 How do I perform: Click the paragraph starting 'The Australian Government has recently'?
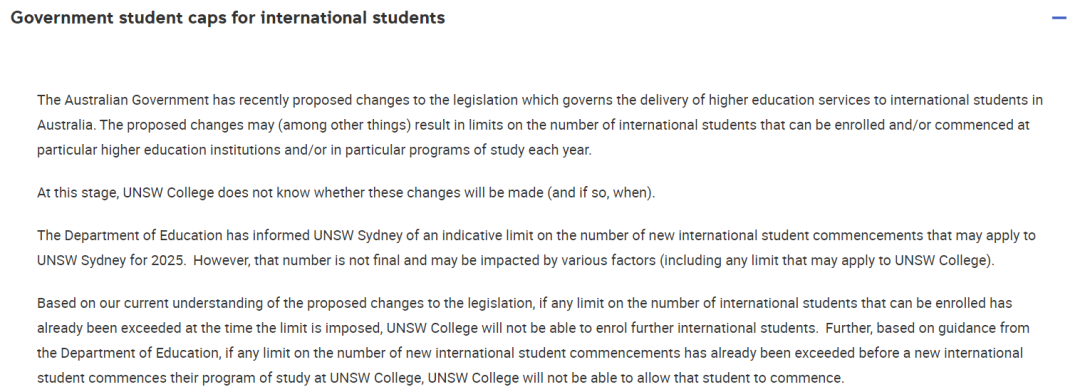click(x=540, y=125)
